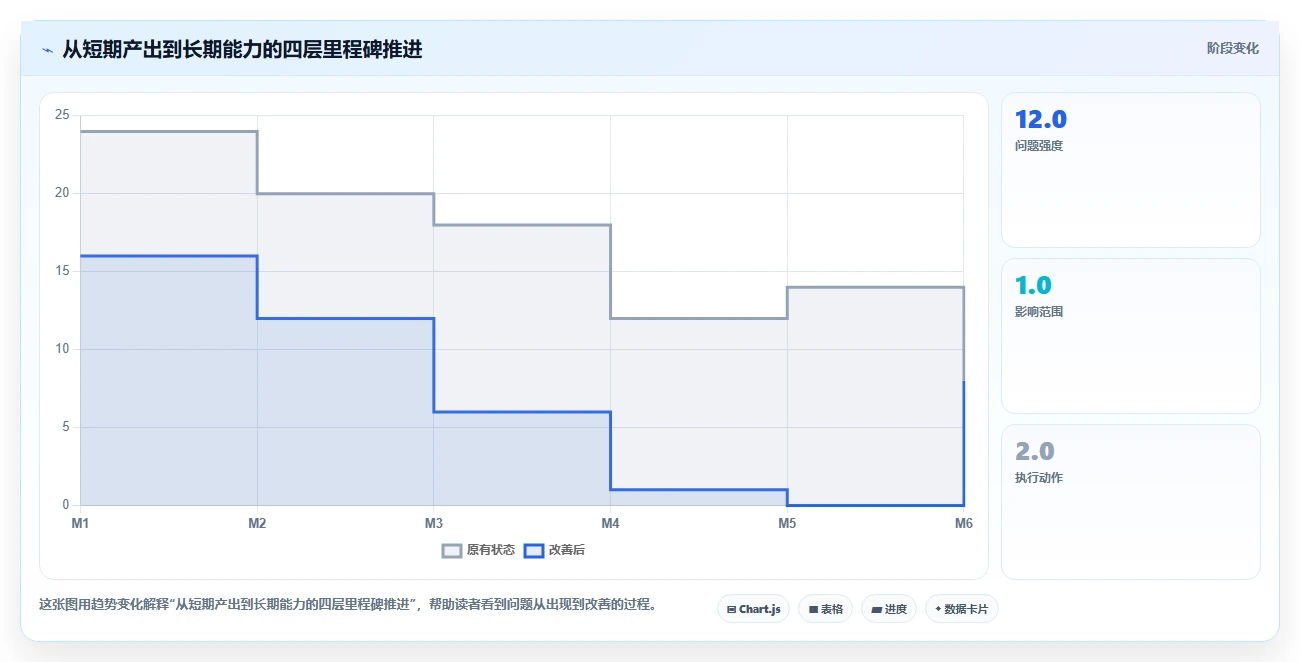Select the 执行动作 2.0 card
The width and height of the screenshot is (1300, 662).
1130,502
